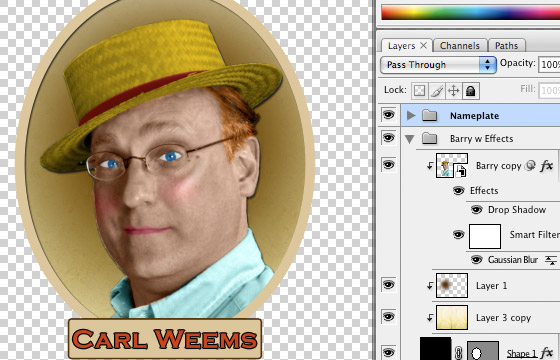Toggle Gaussian Blur filter visibility

pos(476,259)
